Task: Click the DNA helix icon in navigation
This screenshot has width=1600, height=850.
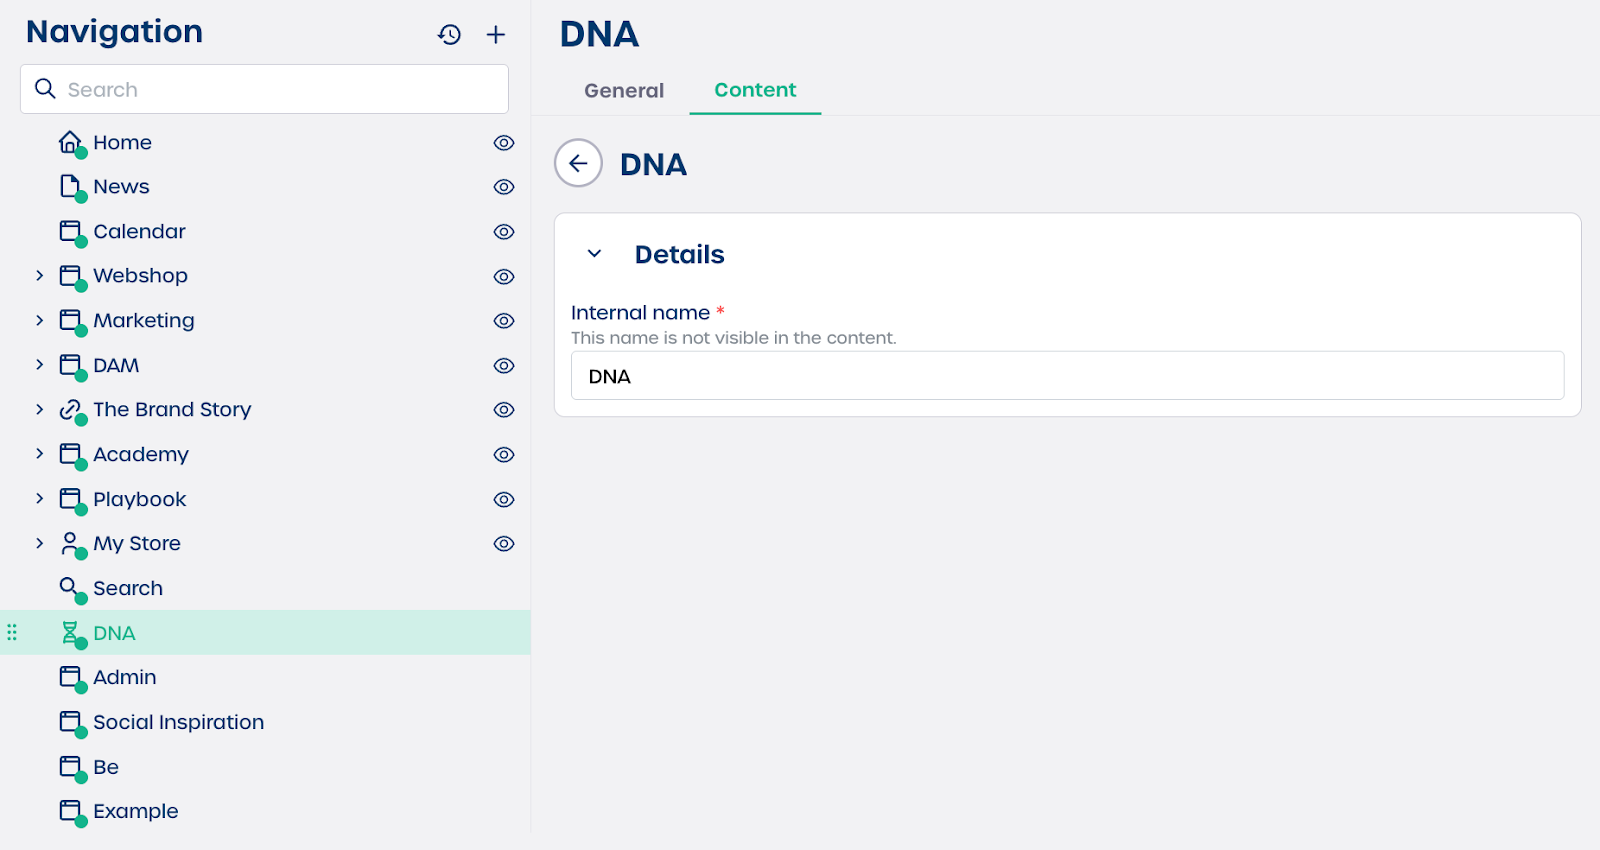Action: tap(70, 633)
